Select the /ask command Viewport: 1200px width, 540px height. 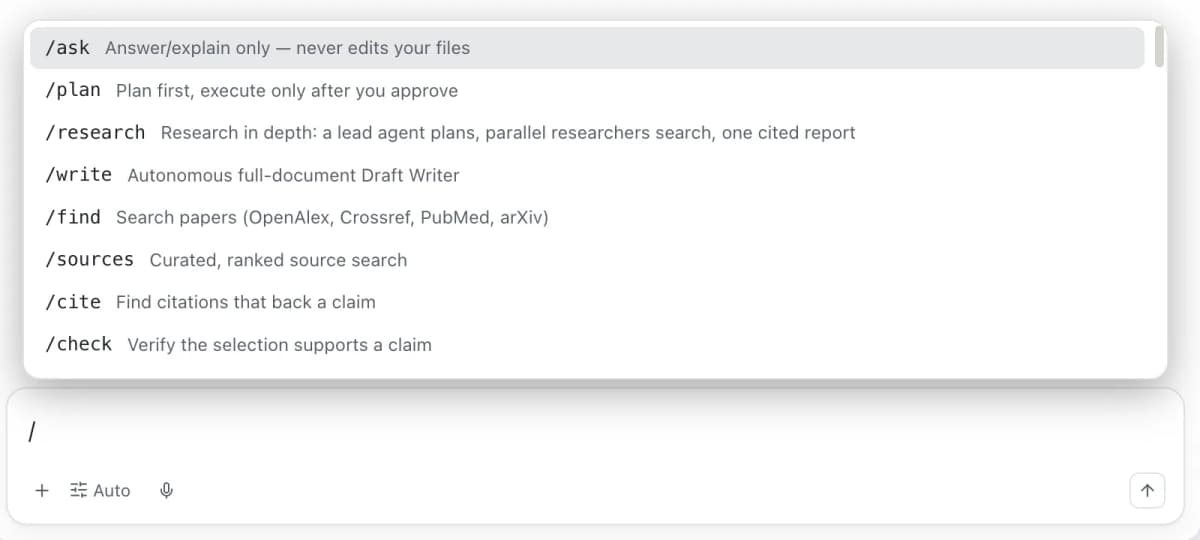tap(587, 48)
